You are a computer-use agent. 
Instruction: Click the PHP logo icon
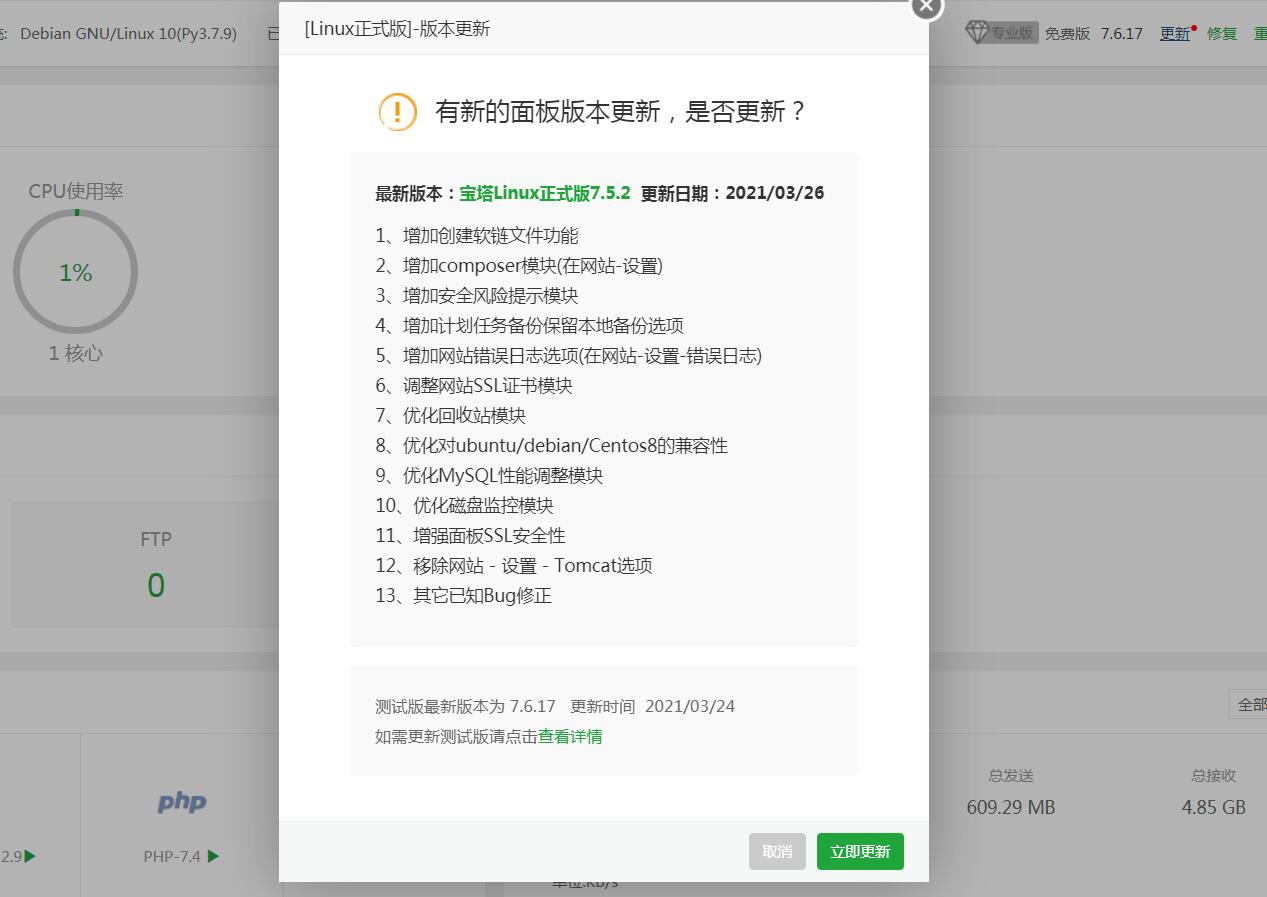[182, 802]
